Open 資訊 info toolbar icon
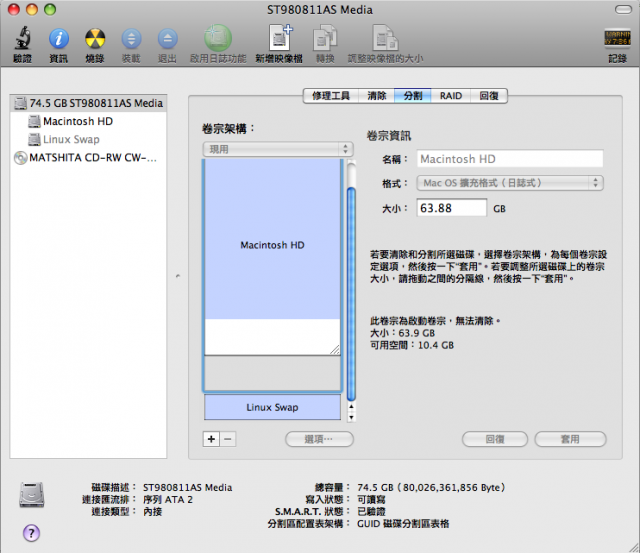The width and height of the screenshot is (640, 553). (58, 41)
